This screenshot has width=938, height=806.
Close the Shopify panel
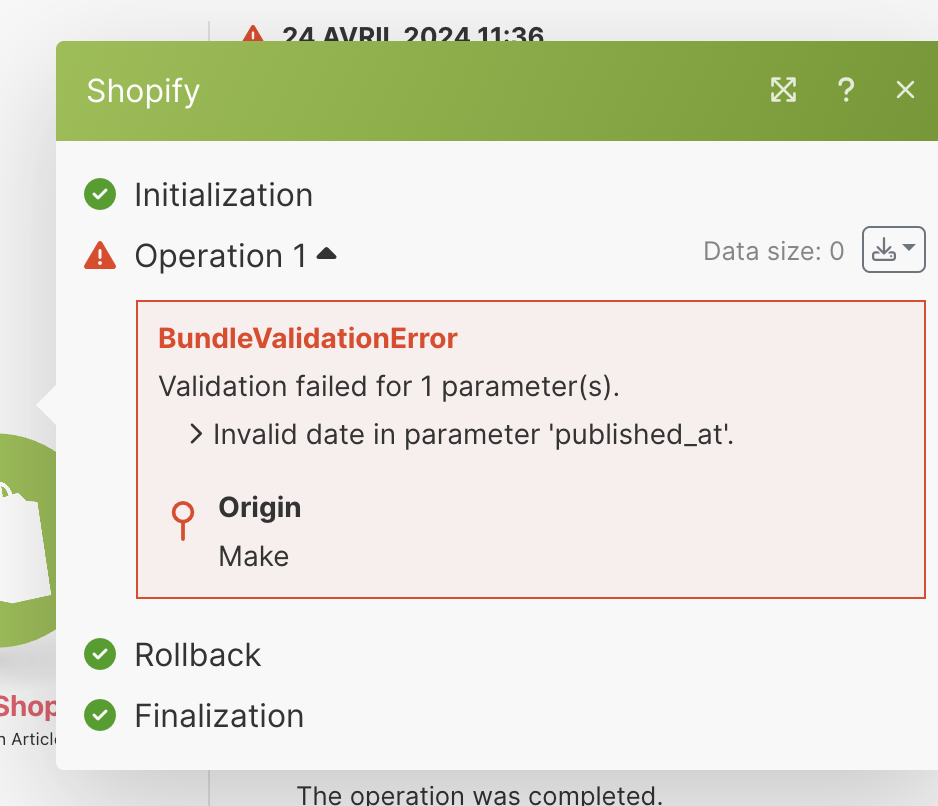[905, 90]
